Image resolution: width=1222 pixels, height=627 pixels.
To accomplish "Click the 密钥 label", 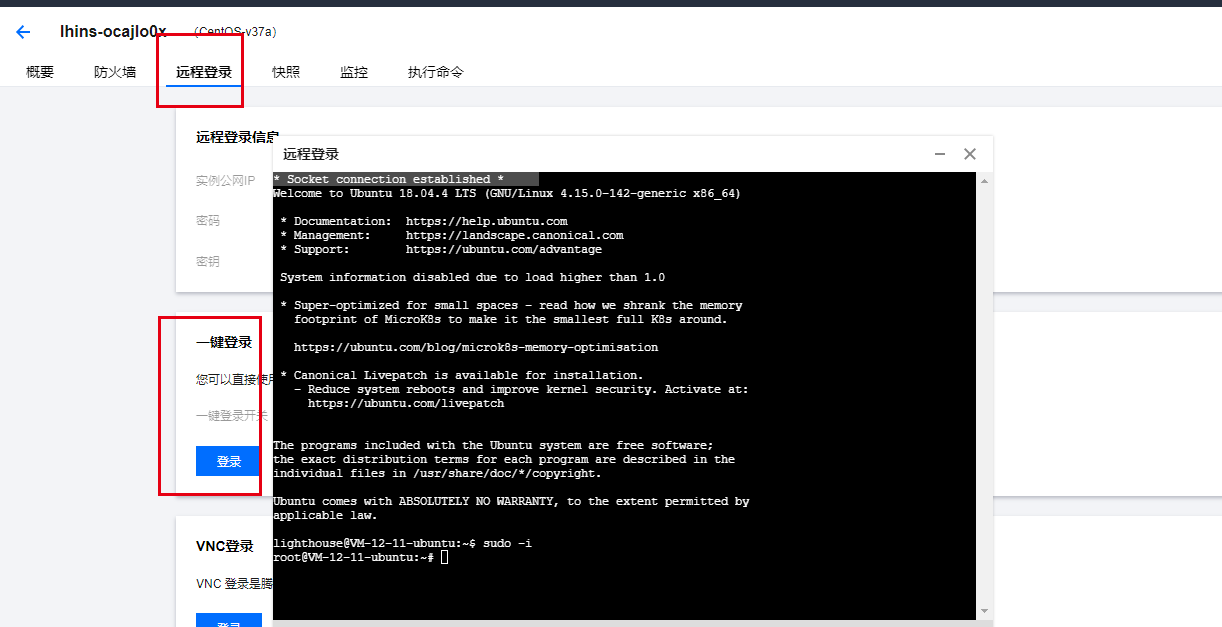I will pos(208,261).
